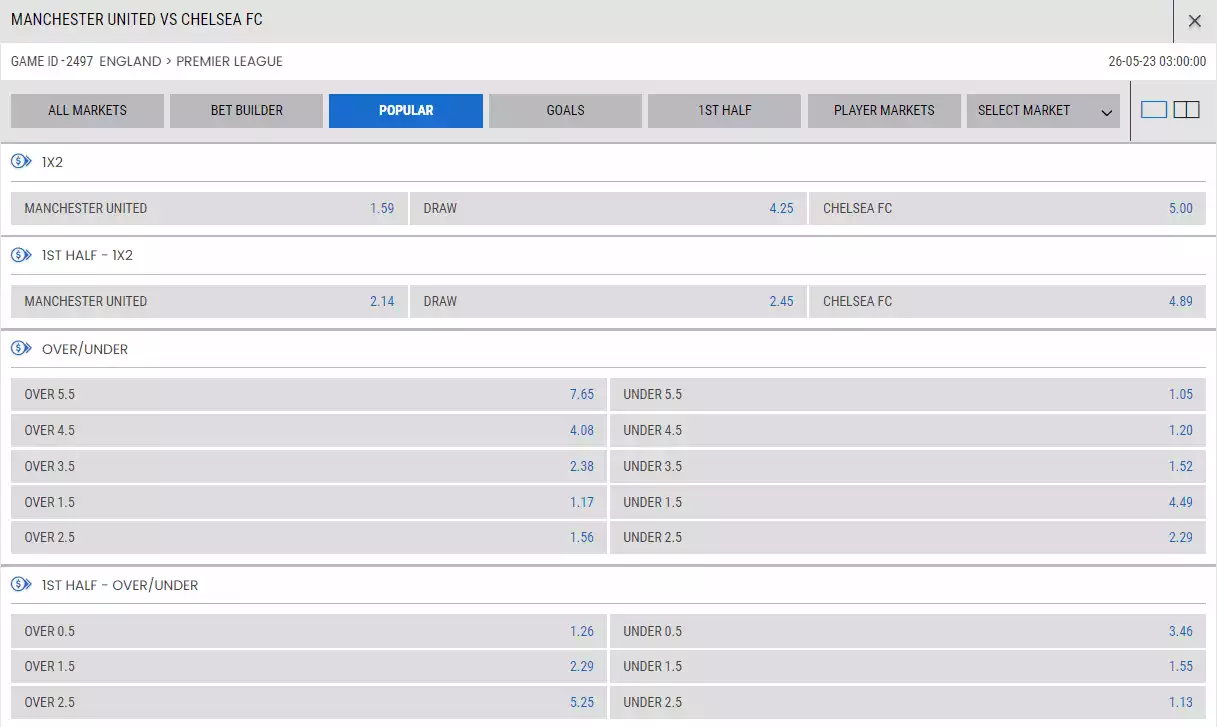Screen dimensions: 1217x727
Task: Pick UNDER 1.5 at 4.49 in OVER/UNDER
Action: pyautogui.click(x=908, y=502)
